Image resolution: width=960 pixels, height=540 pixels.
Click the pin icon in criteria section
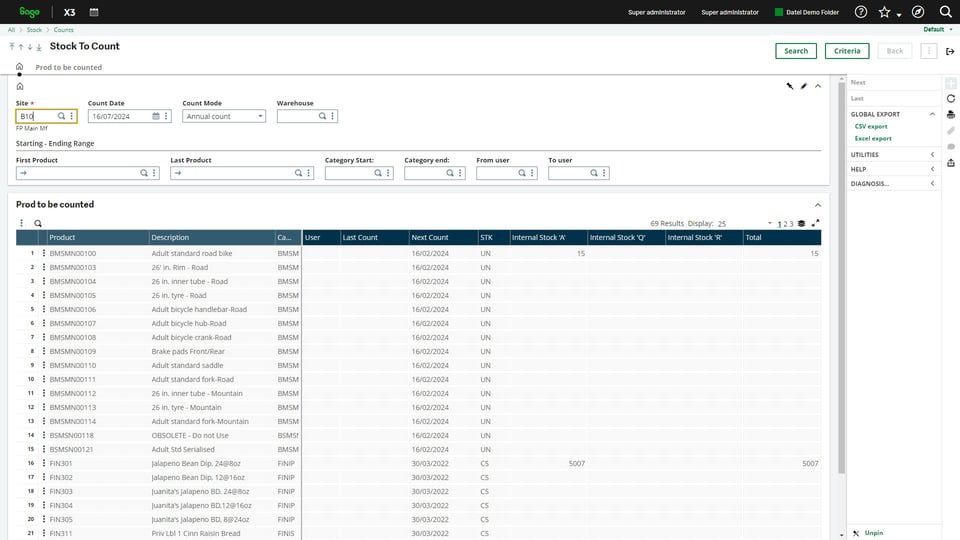790,86
